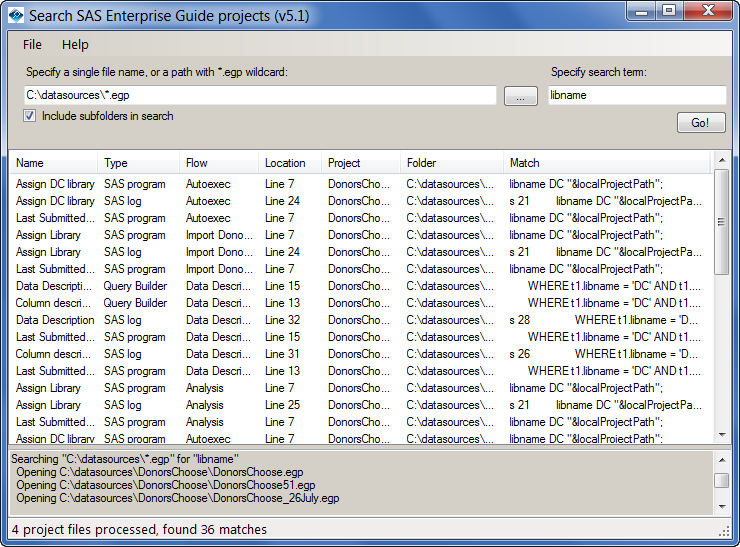Sort by the Match column header

(606, 163)
